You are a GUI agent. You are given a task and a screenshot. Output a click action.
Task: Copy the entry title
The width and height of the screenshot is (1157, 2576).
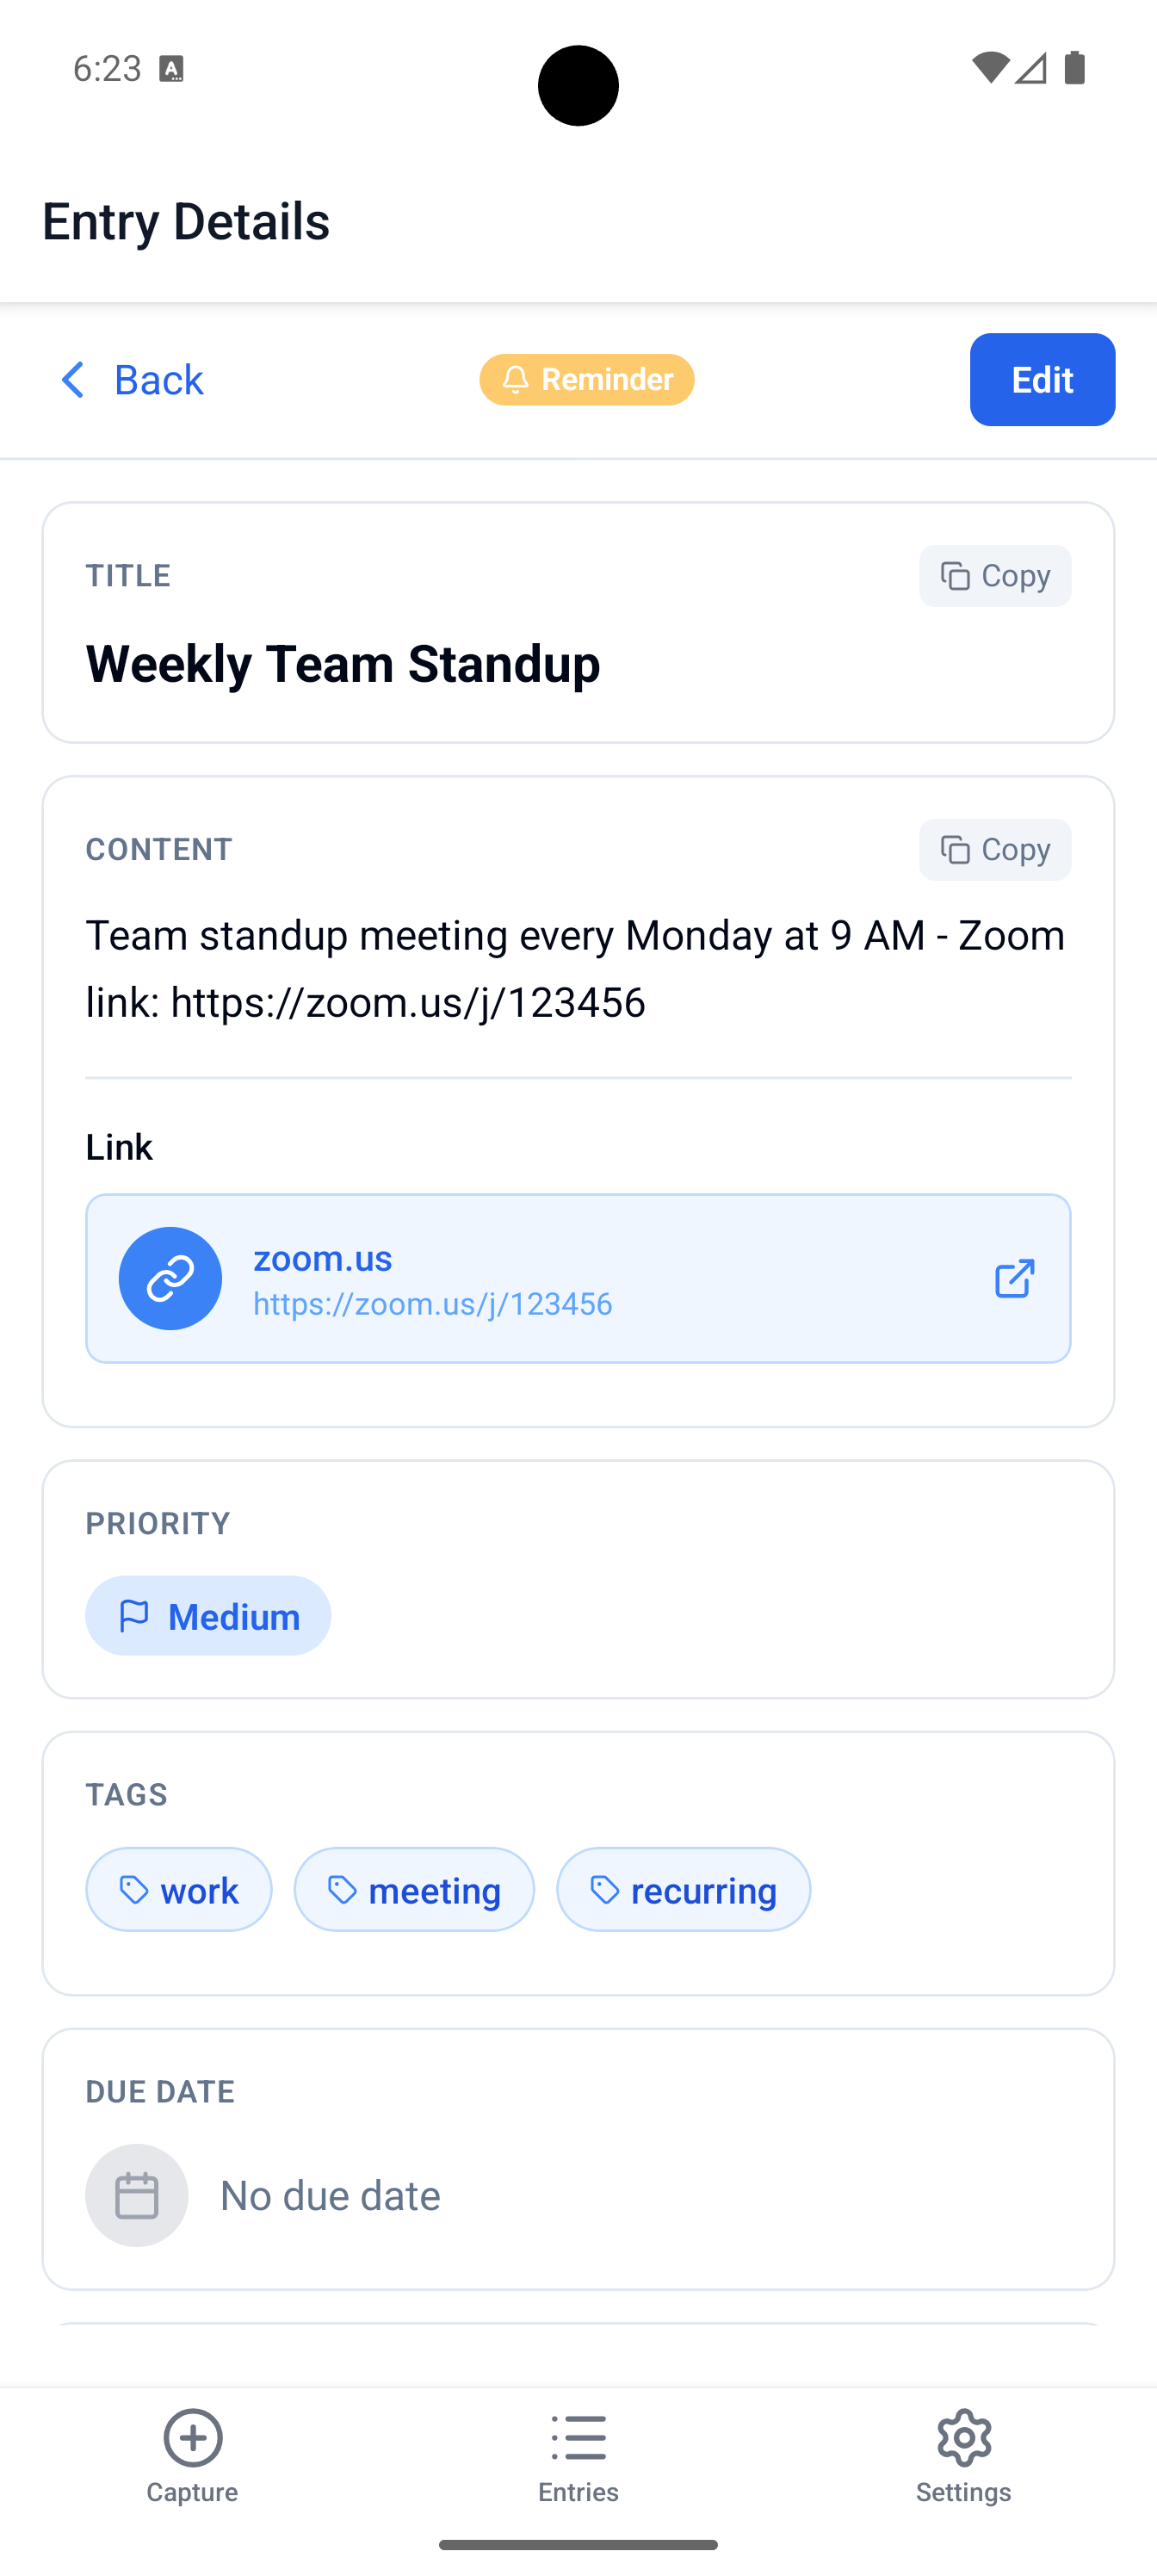(994, 576)
